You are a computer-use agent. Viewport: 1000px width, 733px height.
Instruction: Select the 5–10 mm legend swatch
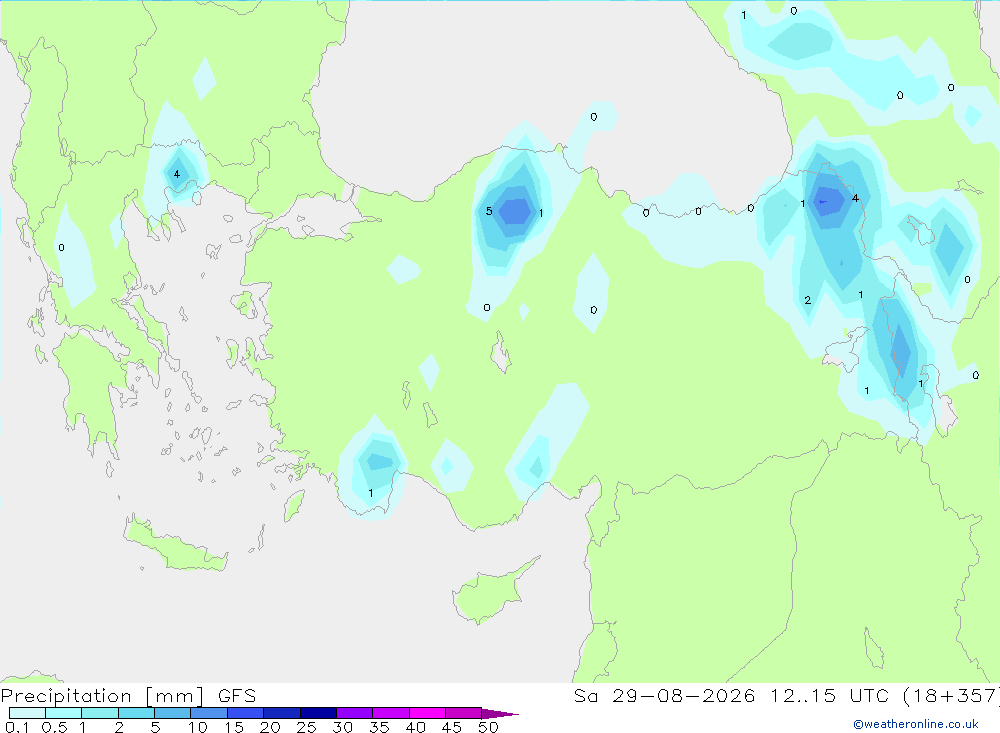(x=172, y=713)
